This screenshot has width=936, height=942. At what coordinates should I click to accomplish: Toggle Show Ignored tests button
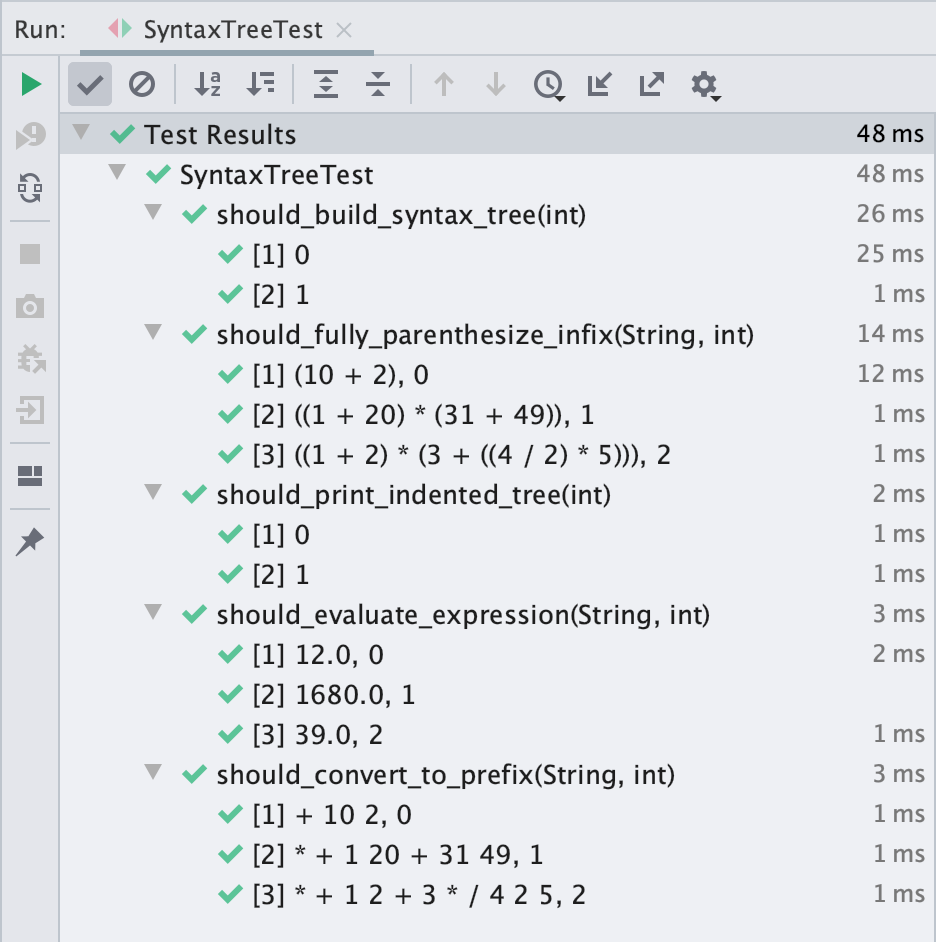tap(142, 85)
